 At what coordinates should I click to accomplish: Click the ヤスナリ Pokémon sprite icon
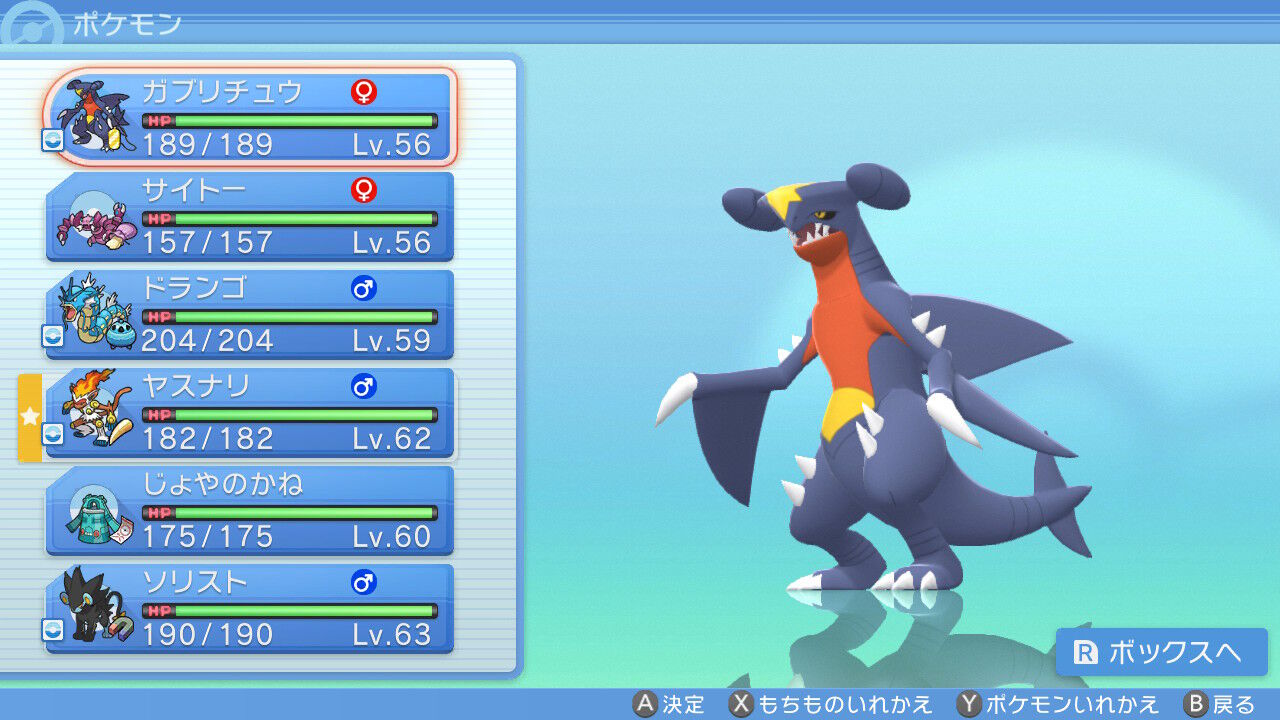click(96, 410)
